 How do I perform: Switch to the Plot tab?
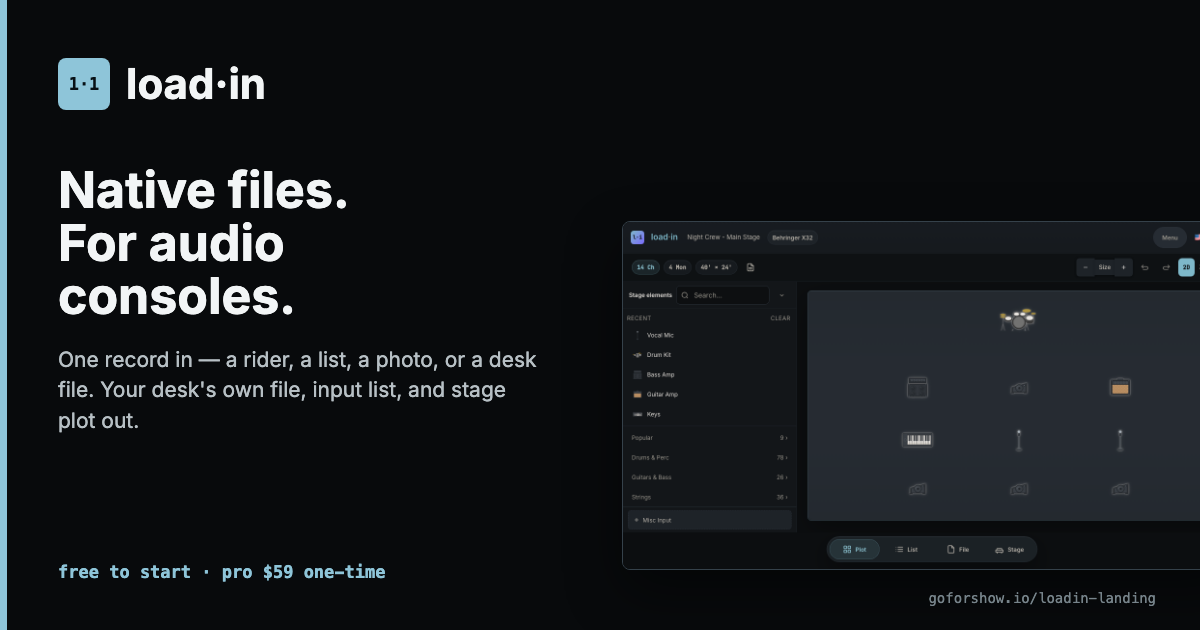coord(855,549)
